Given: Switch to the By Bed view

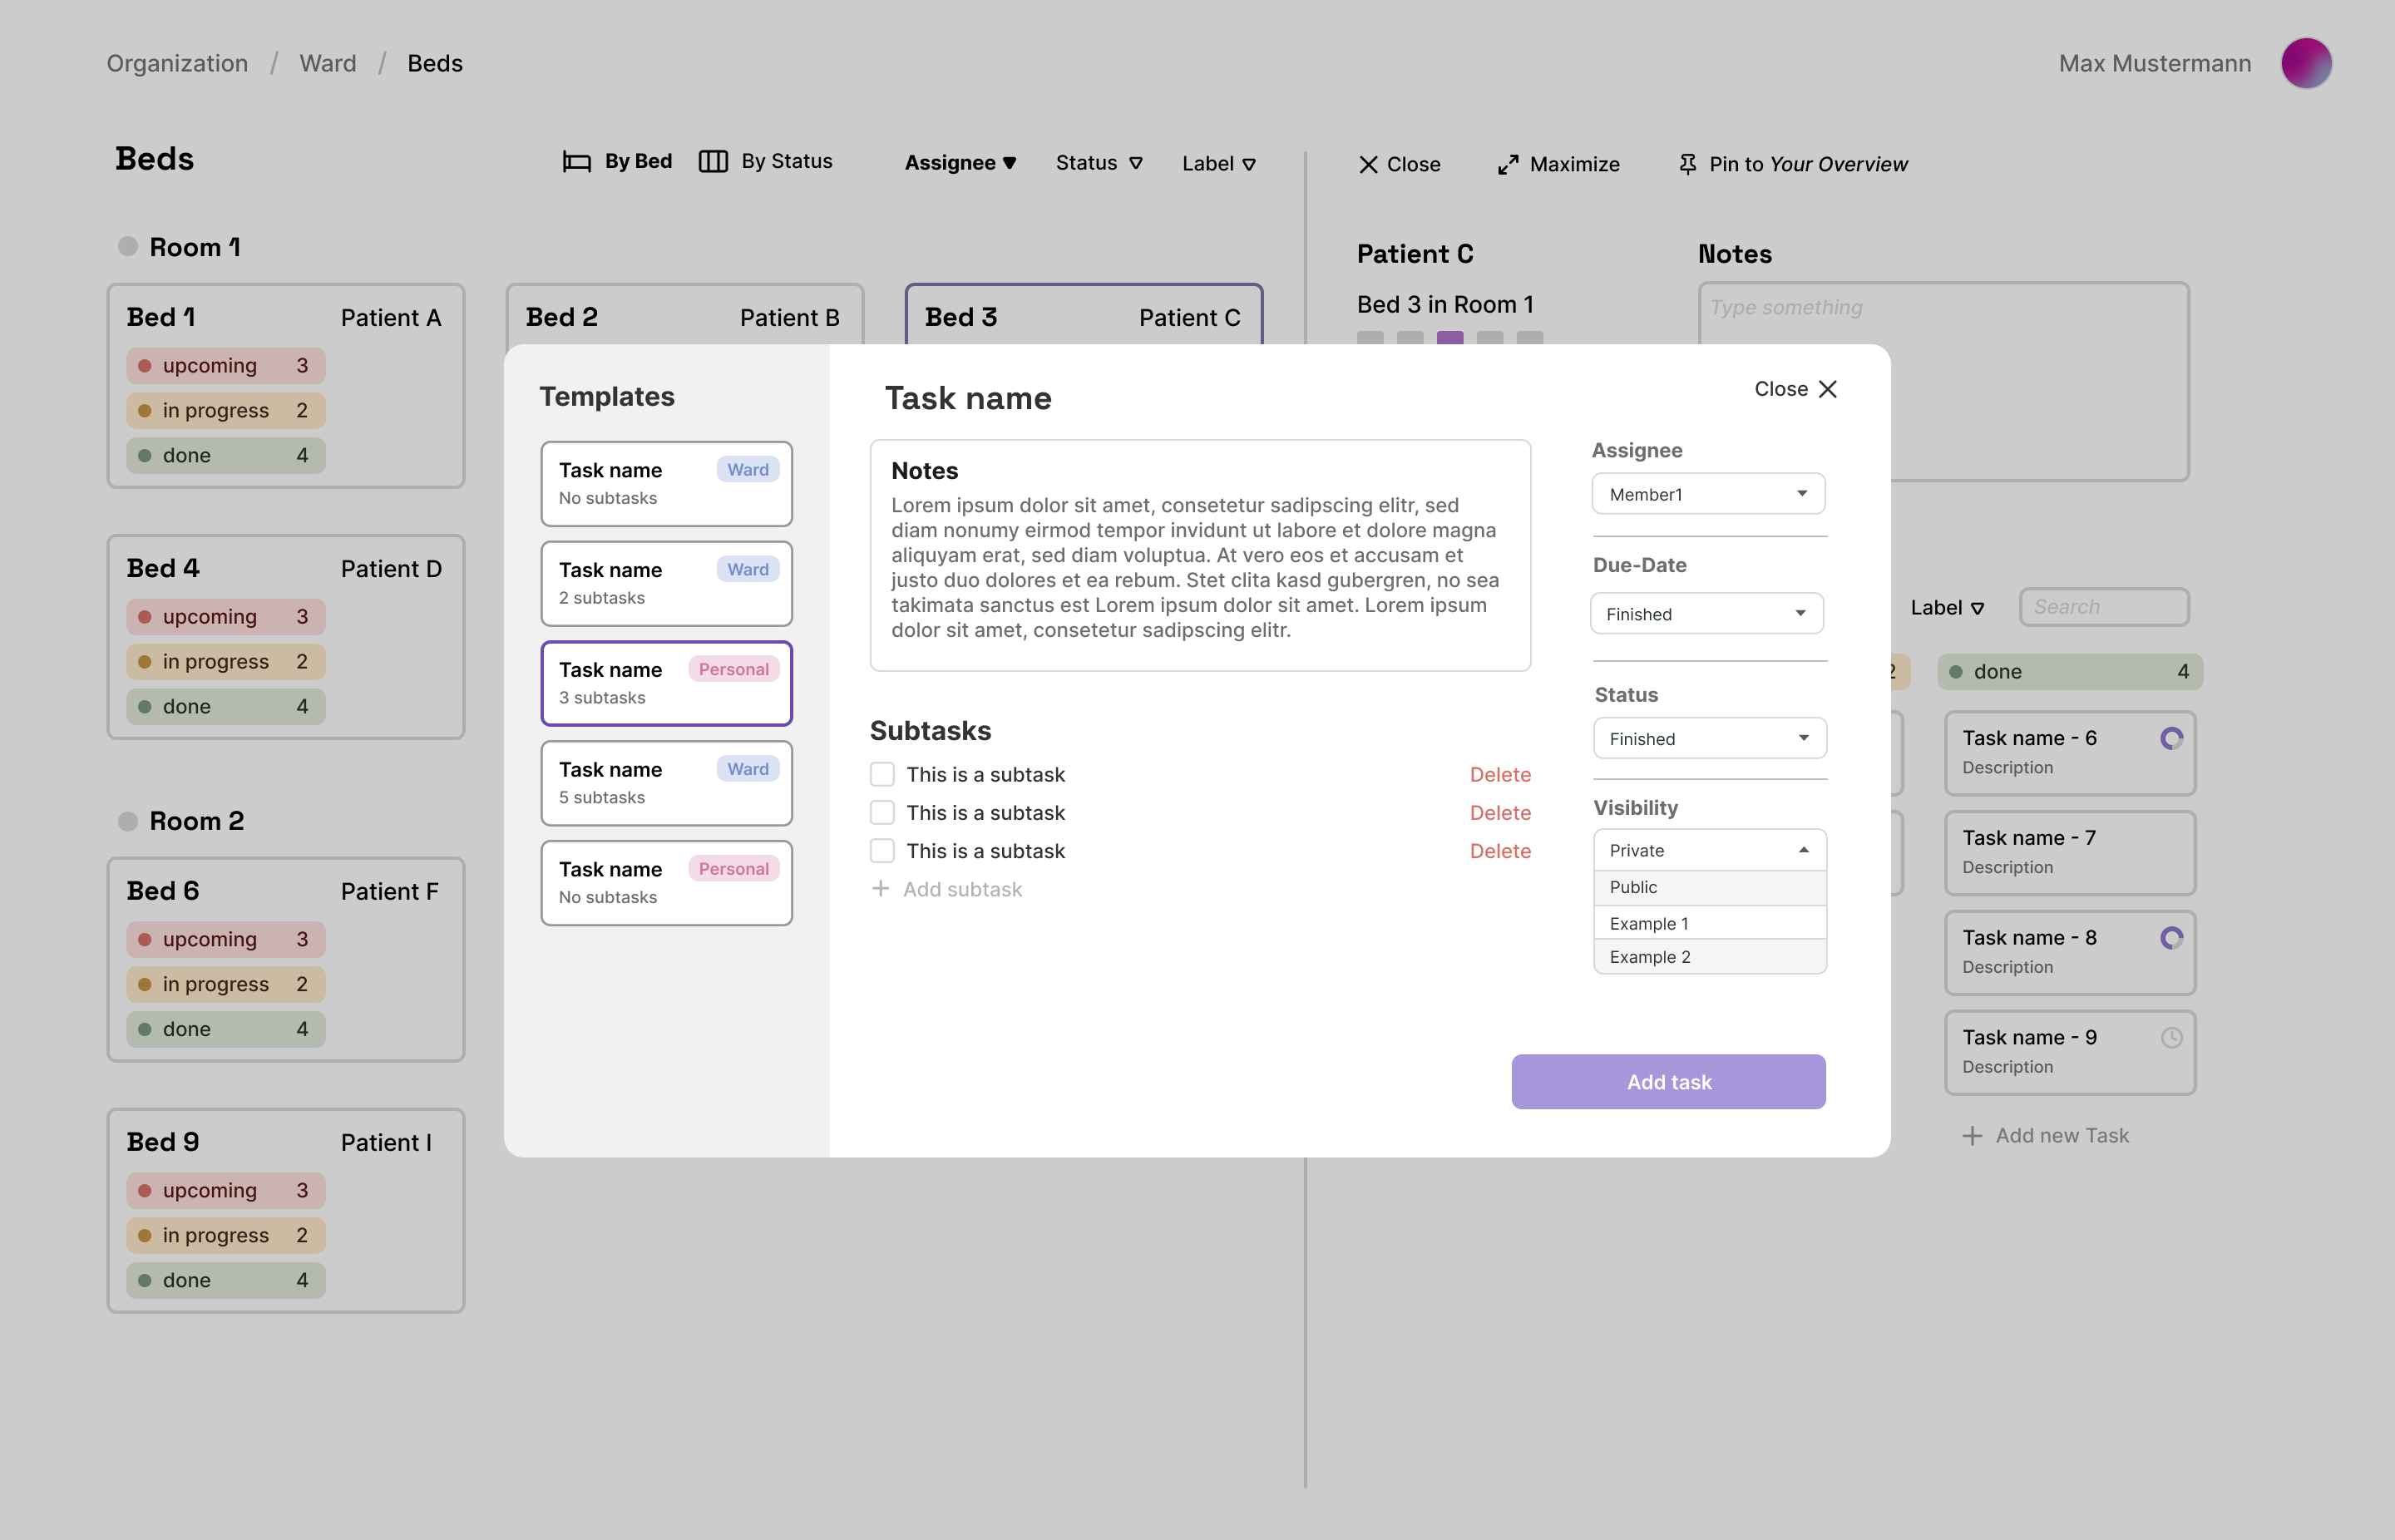Looking at the screenshot, I should pyautogui.click(x=617, y=161).
